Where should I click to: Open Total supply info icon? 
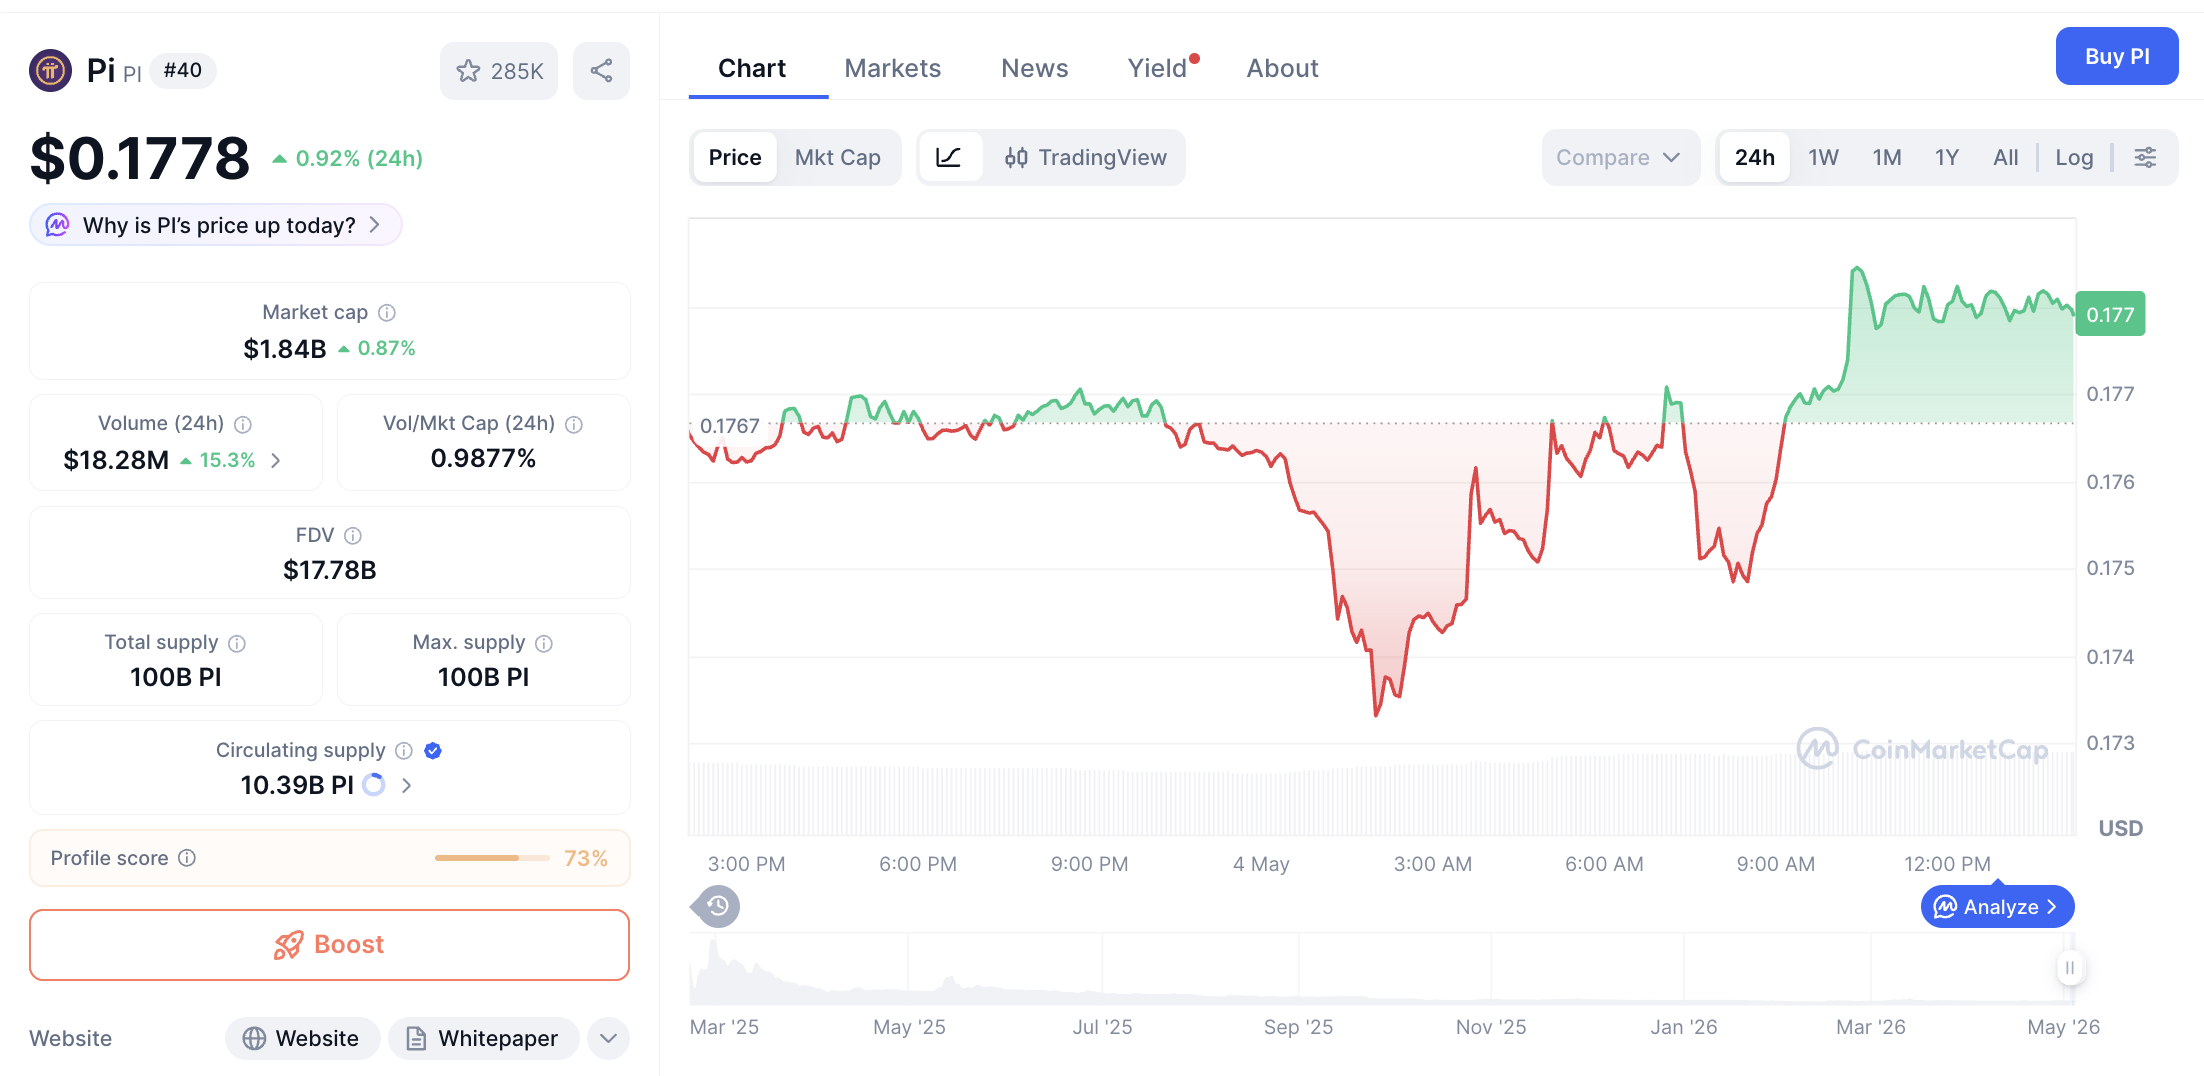[237, 643]
